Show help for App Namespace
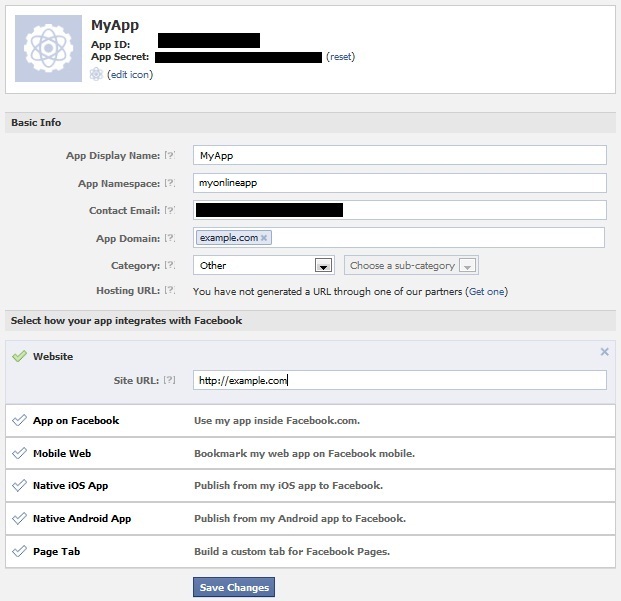 (x=170, y=183)
